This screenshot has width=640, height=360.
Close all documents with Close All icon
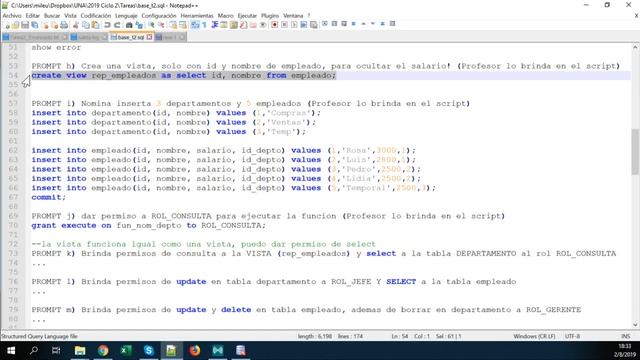[x=54, y=25]
